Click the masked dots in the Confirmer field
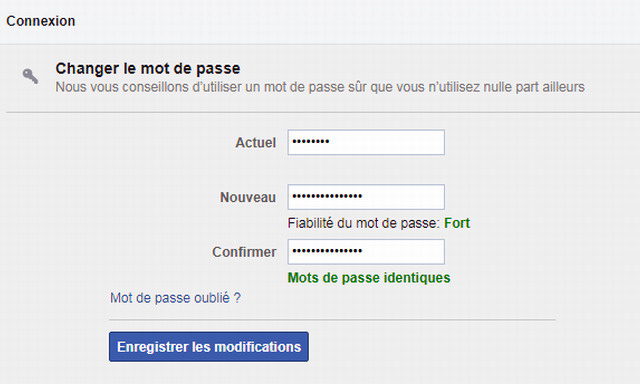Image resolution: width=640 pixels, height=384 pixels. (x=327, y=251)
